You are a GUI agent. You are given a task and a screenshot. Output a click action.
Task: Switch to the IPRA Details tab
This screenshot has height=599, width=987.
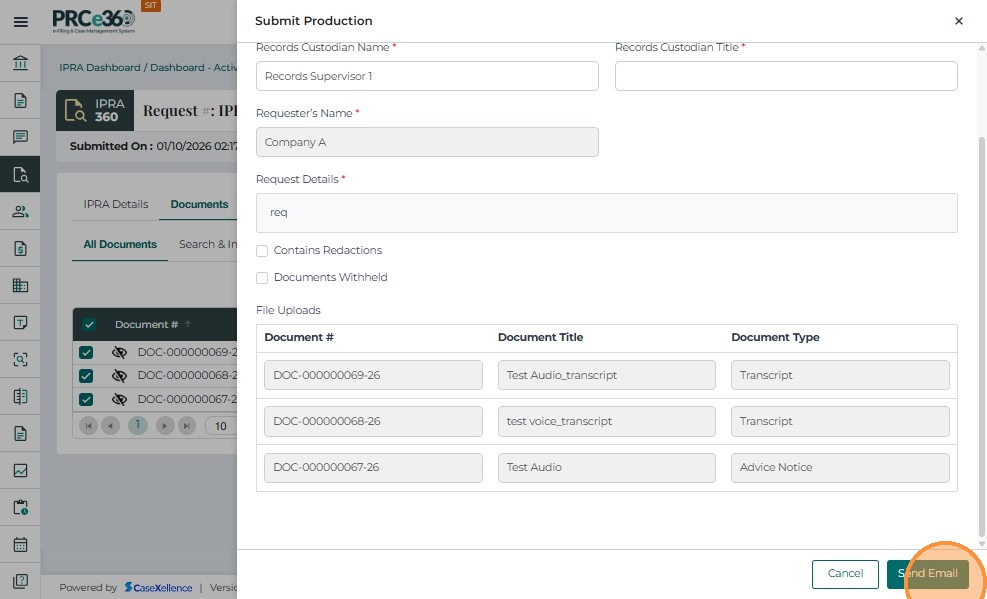[115, 204]
